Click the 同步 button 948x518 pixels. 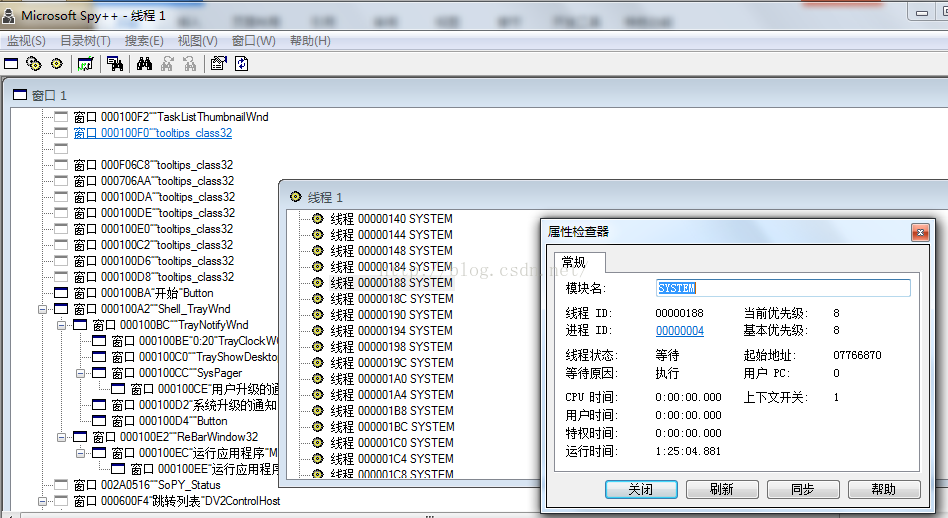(803, 489)
